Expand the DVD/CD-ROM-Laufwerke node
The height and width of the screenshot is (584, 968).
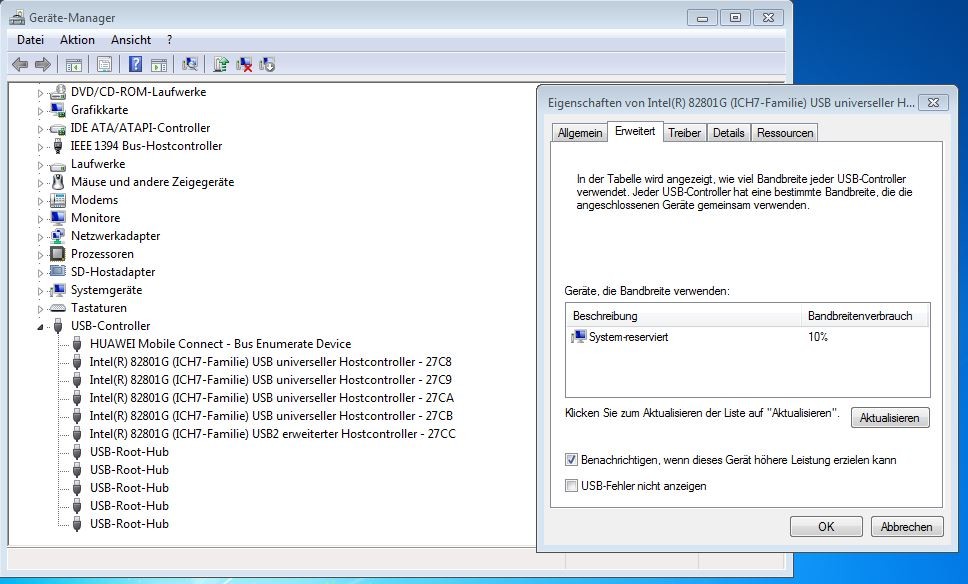tap(41, 93)
